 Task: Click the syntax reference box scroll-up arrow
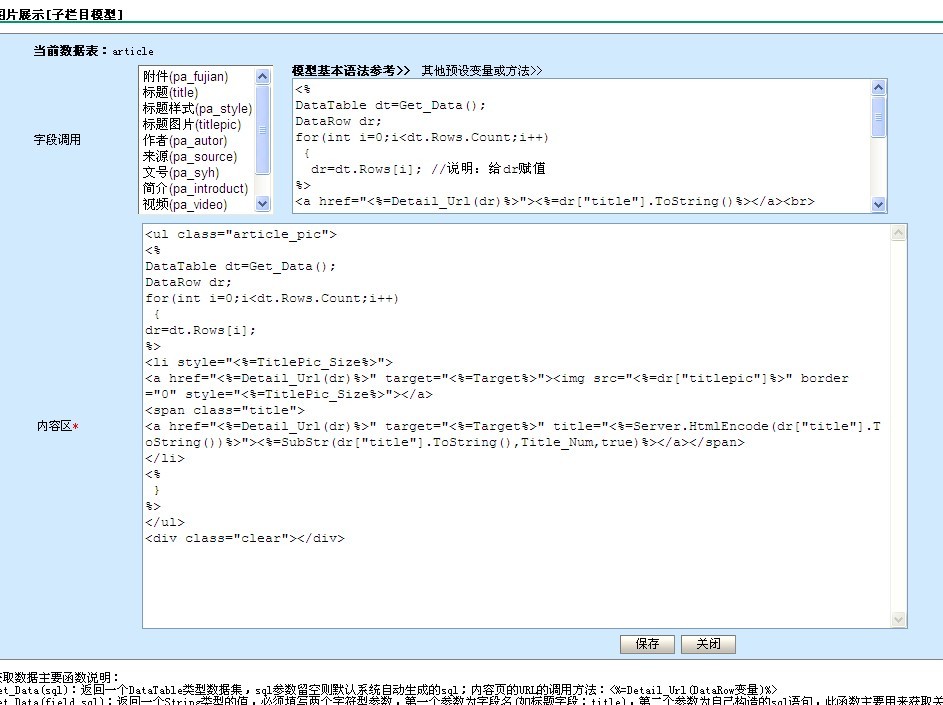pos(879,88)
